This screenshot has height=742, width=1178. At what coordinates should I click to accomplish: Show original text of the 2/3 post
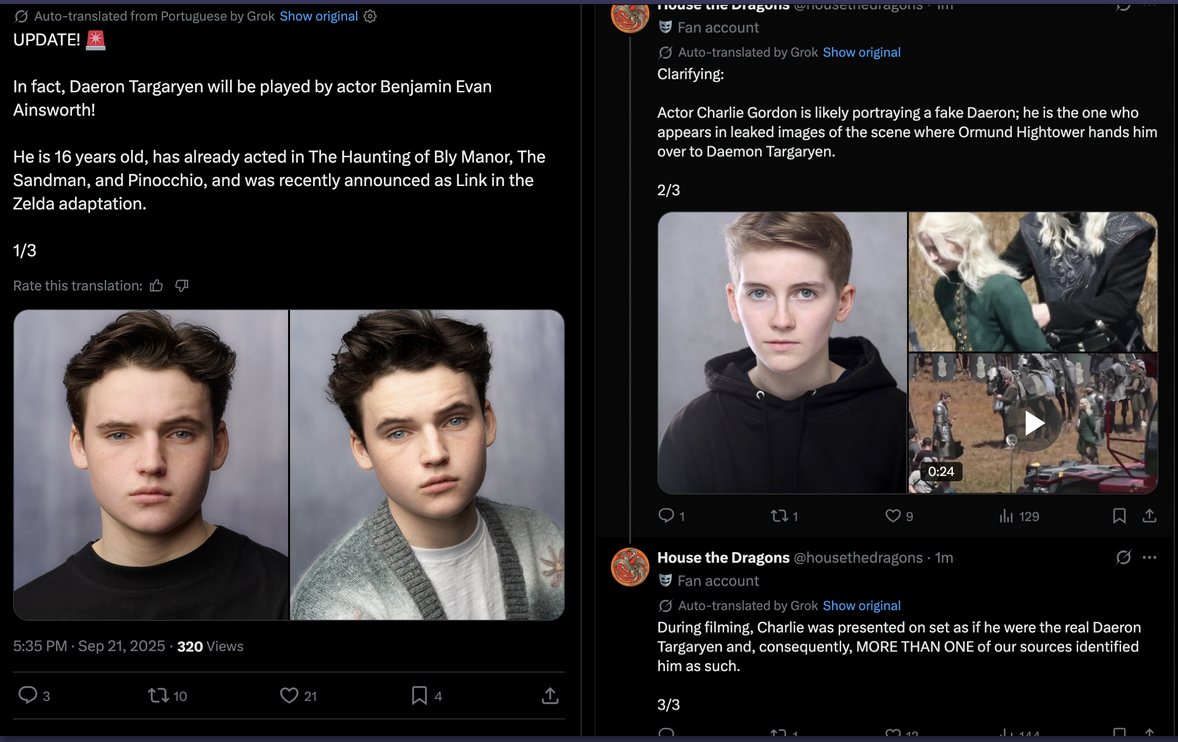pyautogui.click(x=861, y=52)
